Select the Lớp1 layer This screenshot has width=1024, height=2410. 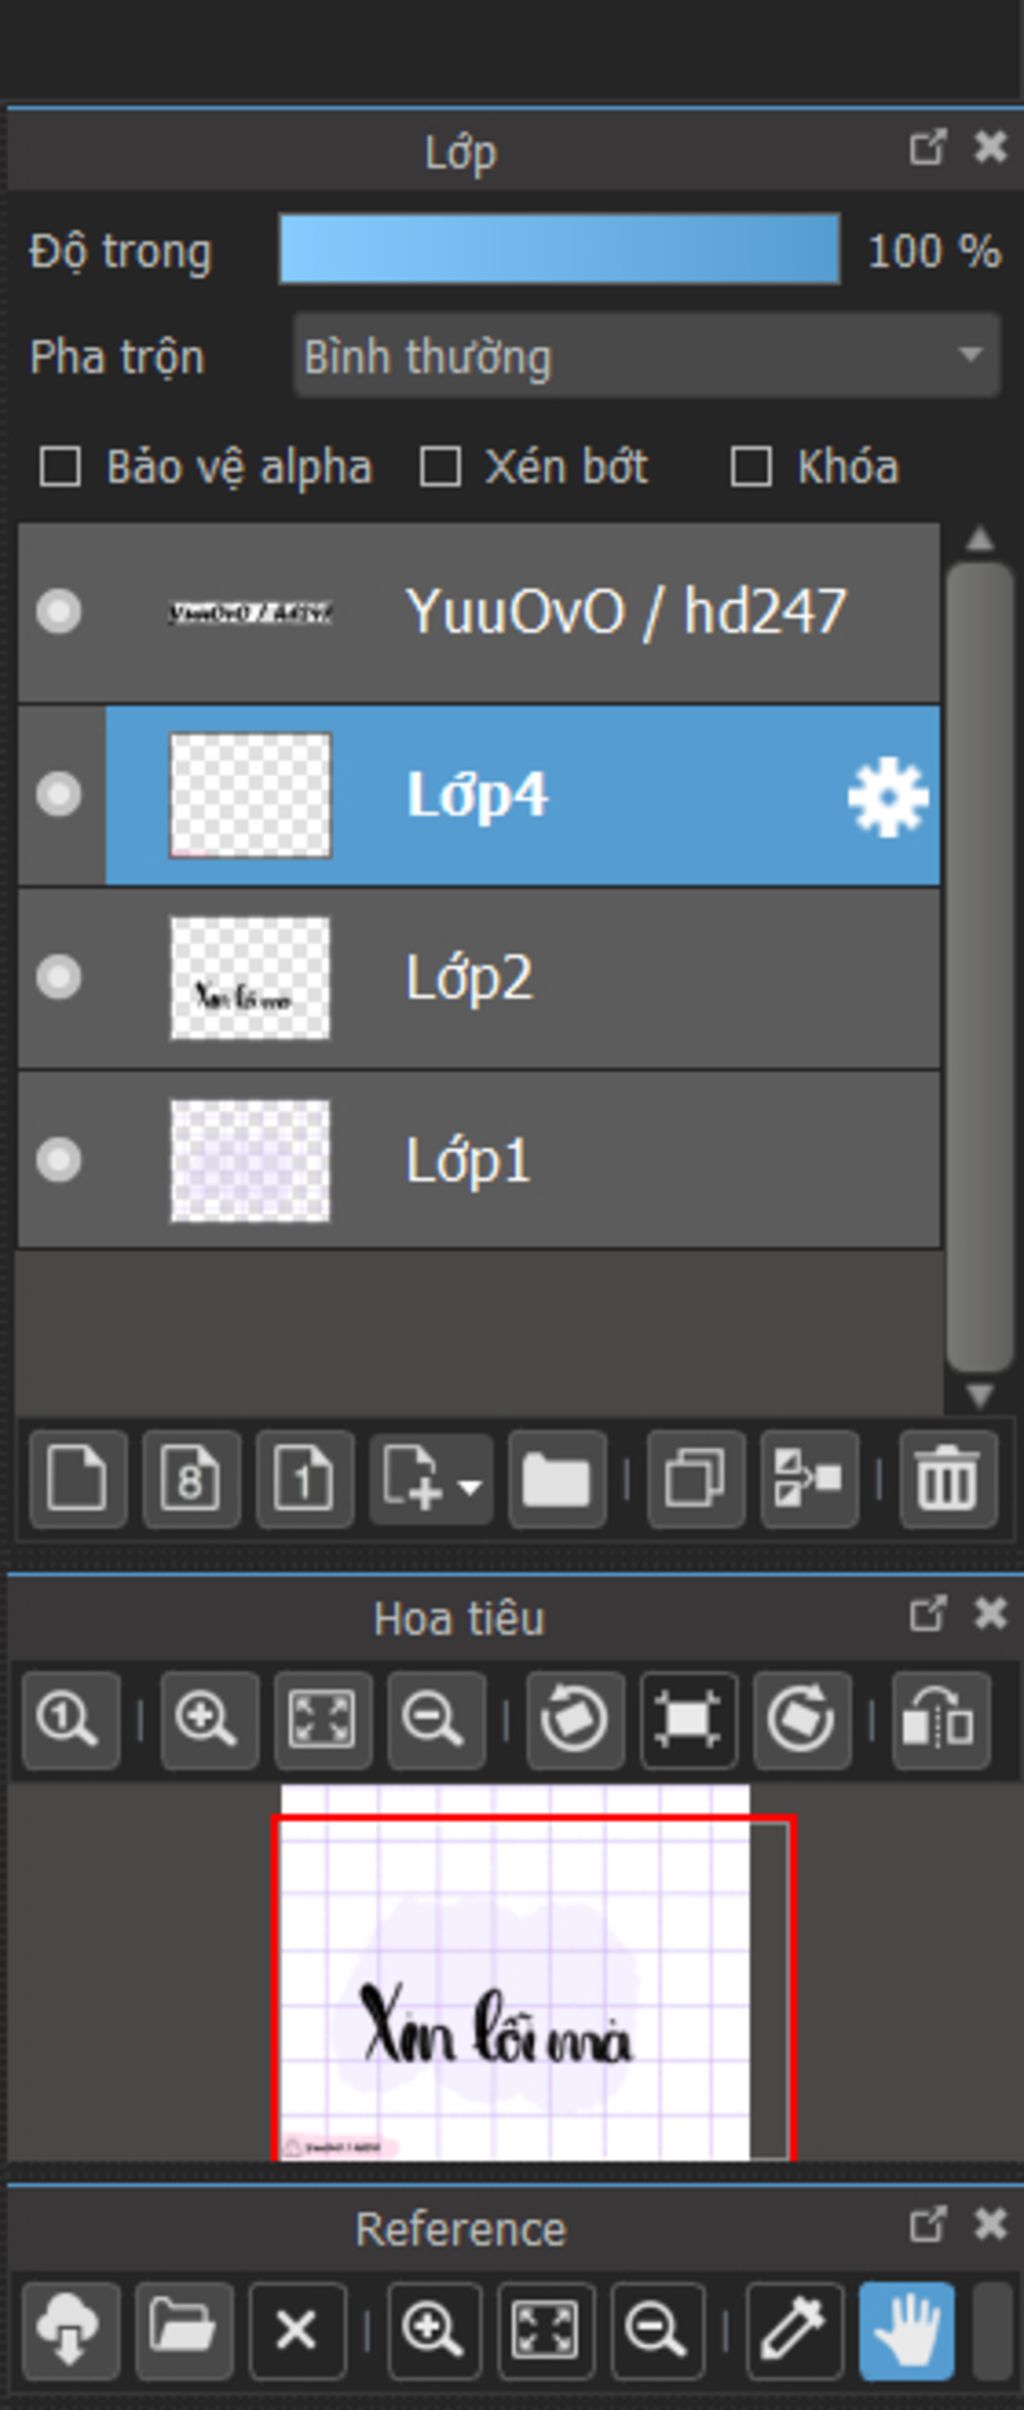coord(479,1161)
